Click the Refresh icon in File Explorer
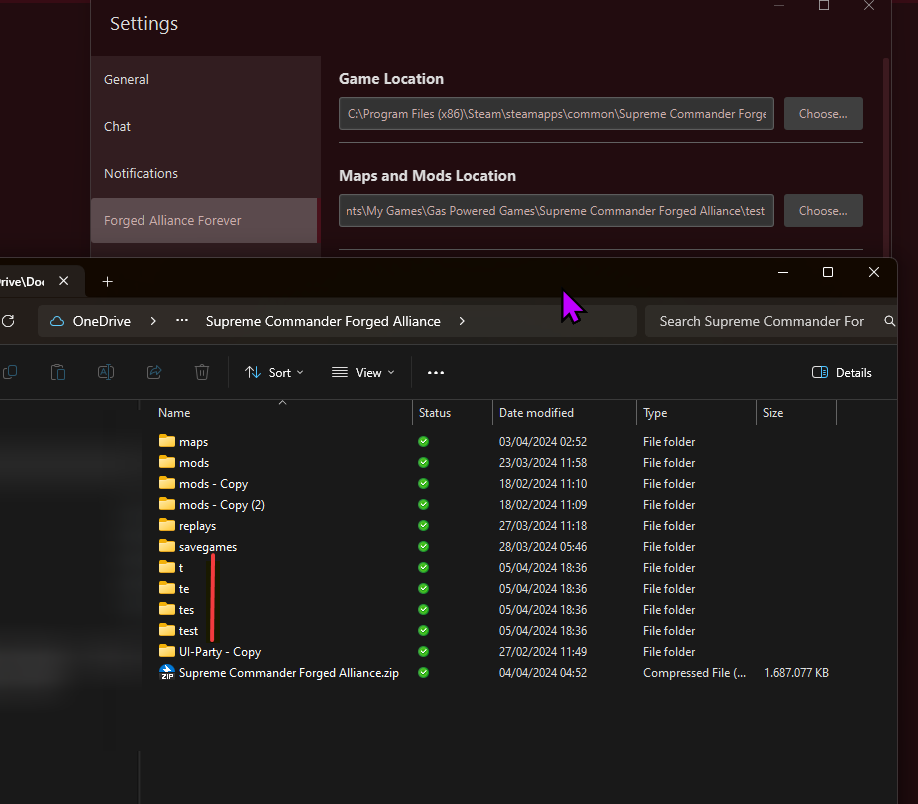The height and width of the screenshot is (804, 918). [x=8, y=321]
